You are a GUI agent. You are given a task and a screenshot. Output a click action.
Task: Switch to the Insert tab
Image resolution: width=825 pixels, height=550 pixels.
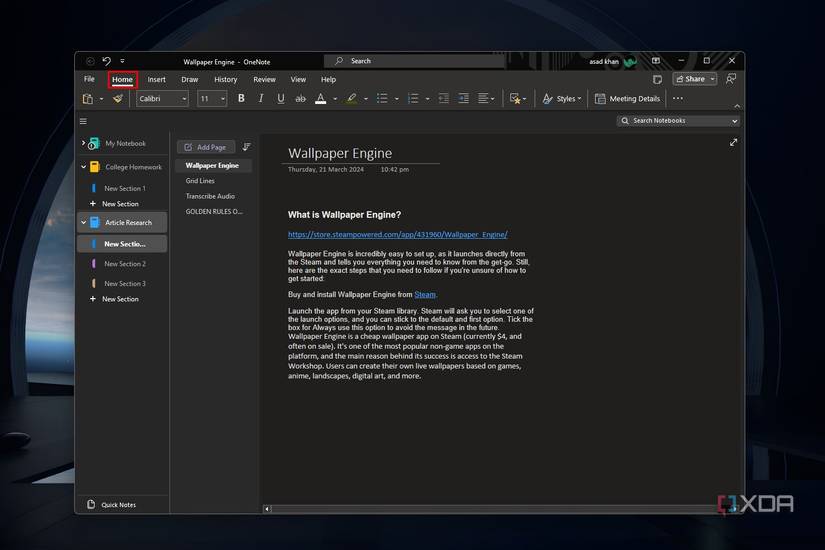click(156, 79)
